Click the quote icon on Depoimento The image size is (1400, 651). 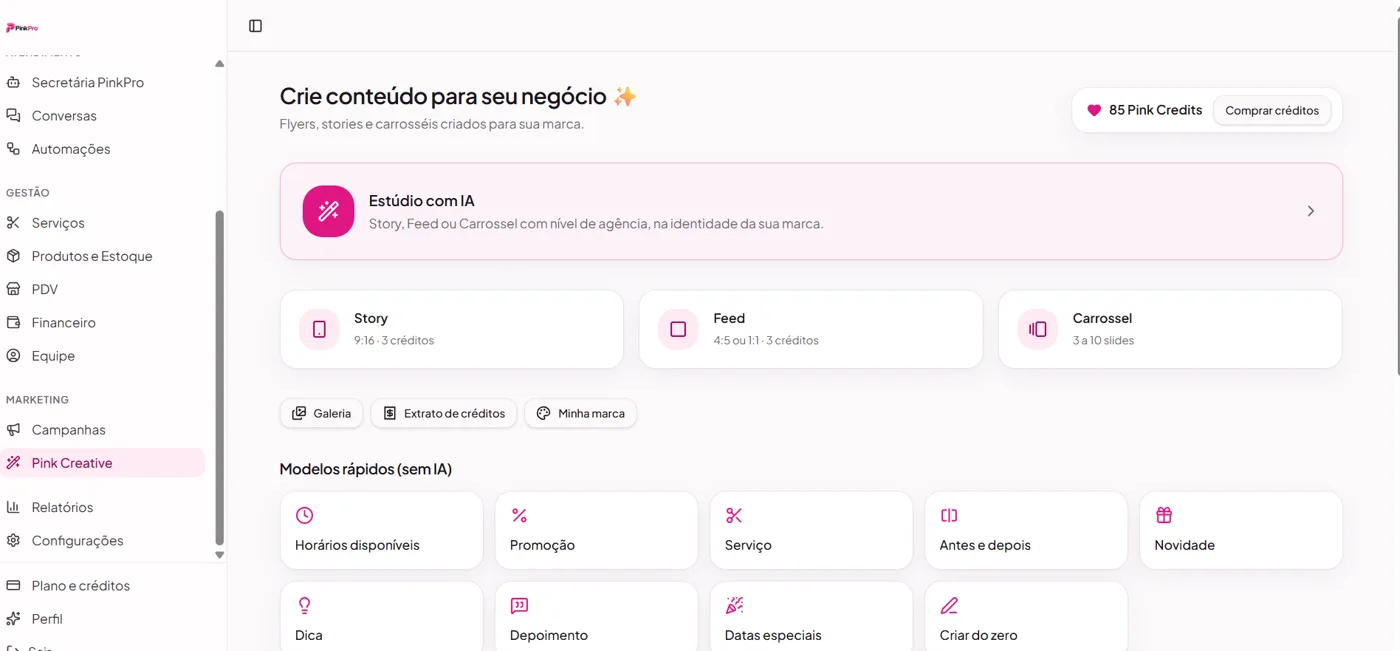point(519,605)
